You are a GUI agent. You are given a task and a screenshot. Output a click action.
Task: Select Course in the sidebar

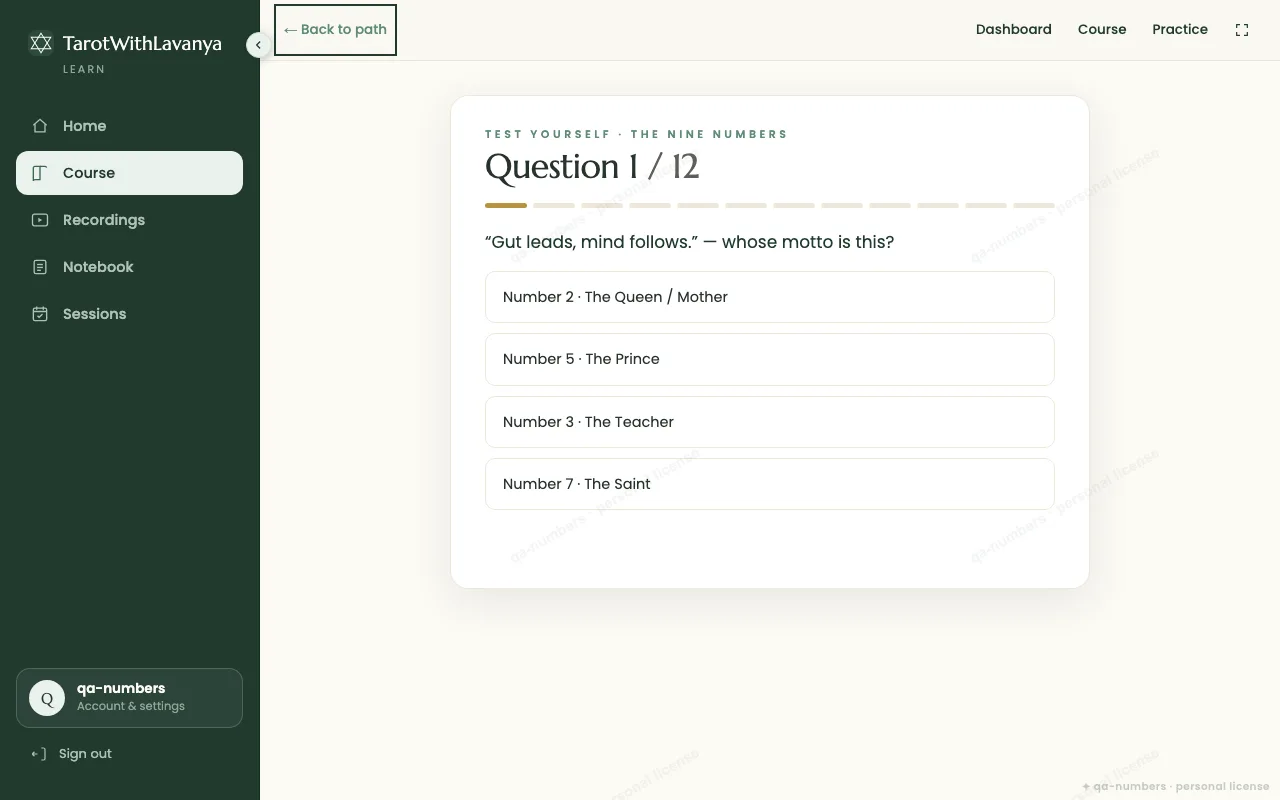pos(129,173)
